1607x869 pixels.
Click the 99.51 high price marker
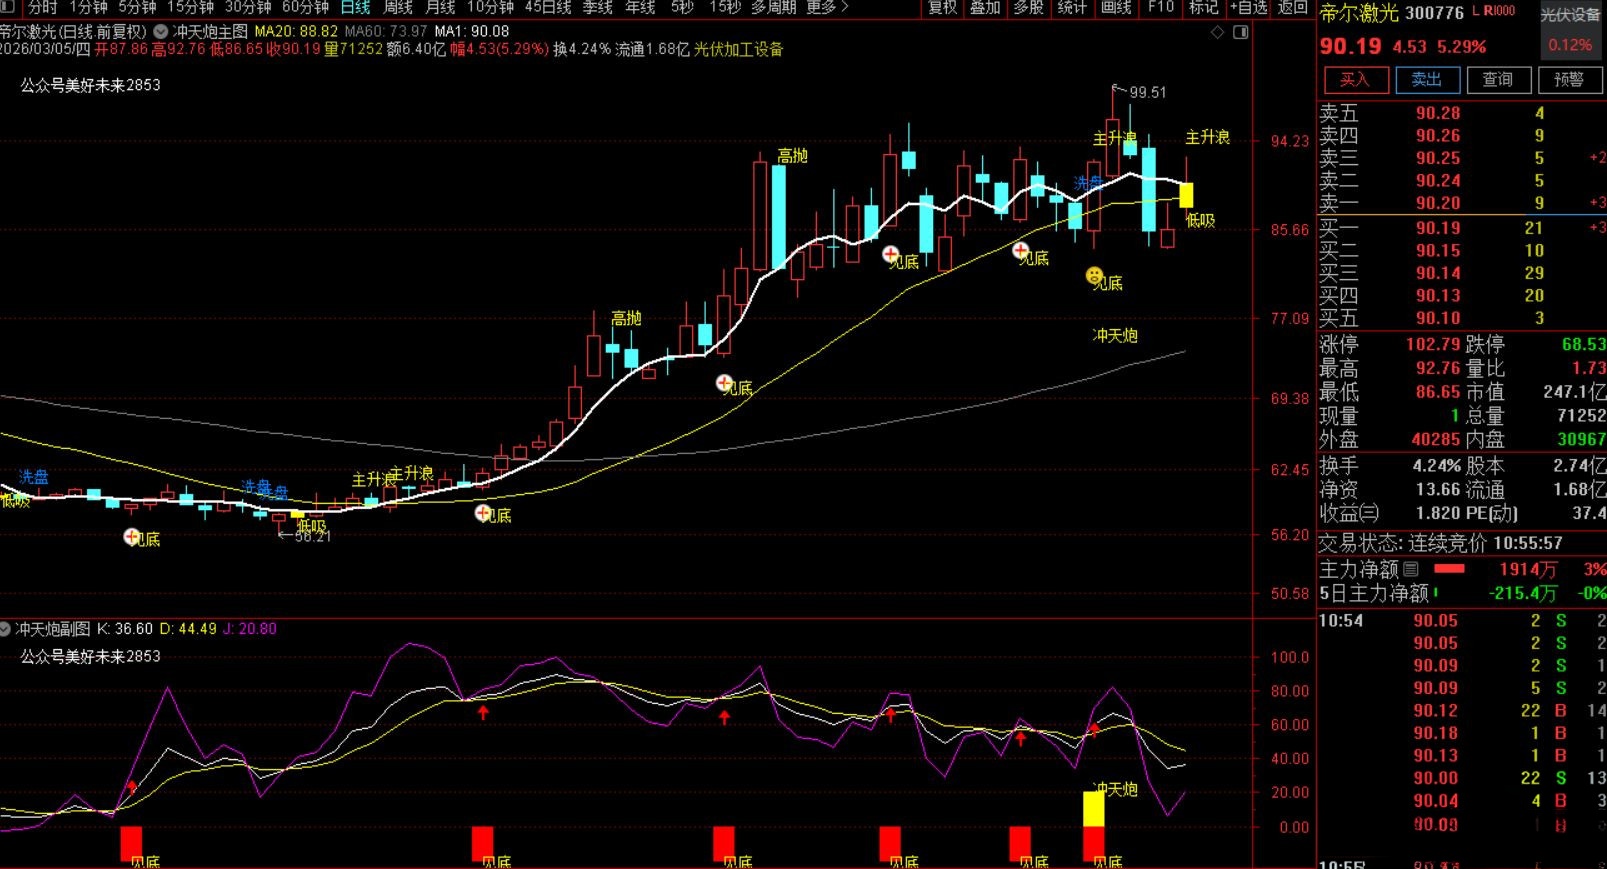click(1147, 92)
